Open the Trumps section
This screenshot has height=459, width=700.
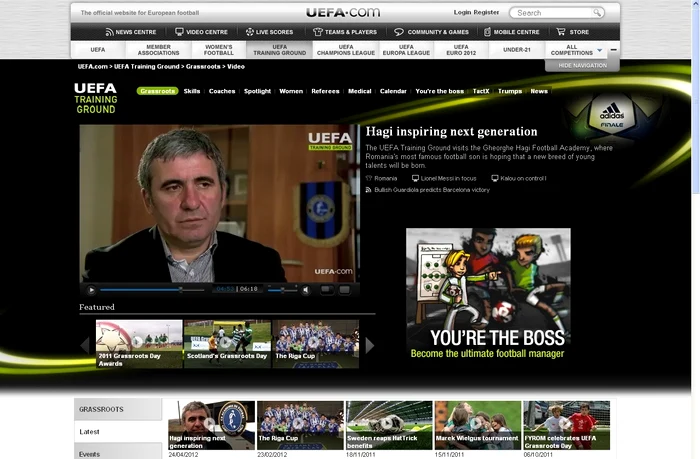[x=510, y=91]
